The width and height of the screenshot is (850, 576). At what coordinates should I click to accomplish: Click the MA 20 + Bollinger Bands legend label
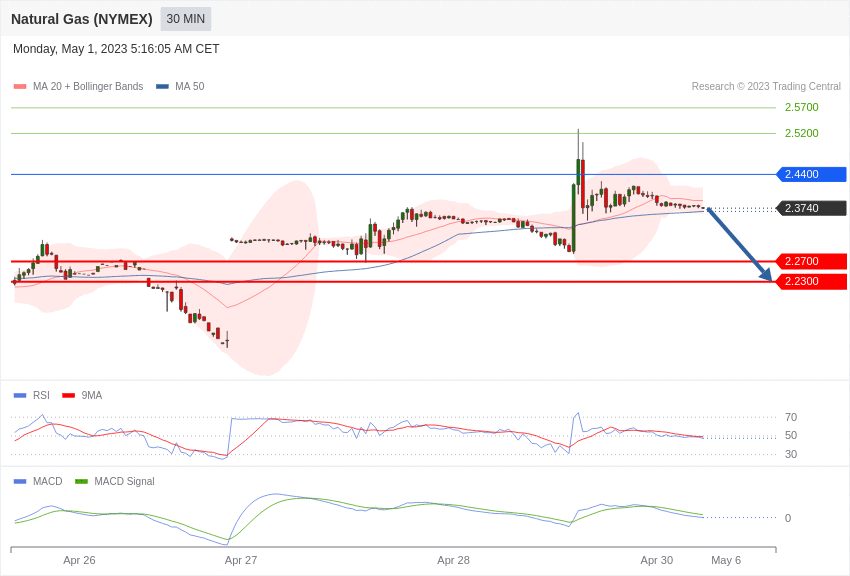[x=88, y=87]
